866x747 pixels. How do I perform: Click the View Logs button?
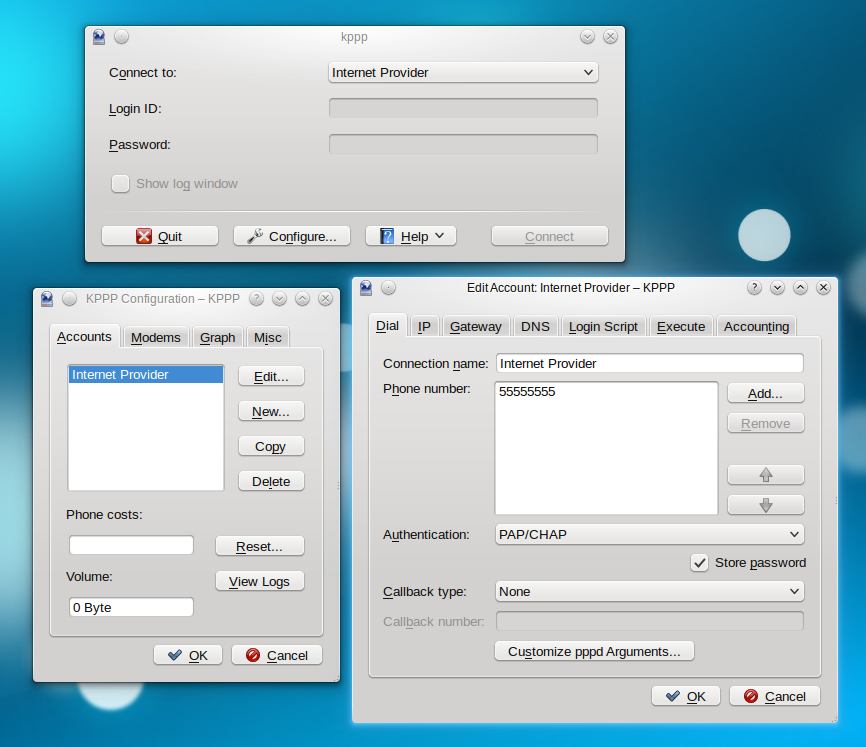pyautogui.click(x=259, y=581)
